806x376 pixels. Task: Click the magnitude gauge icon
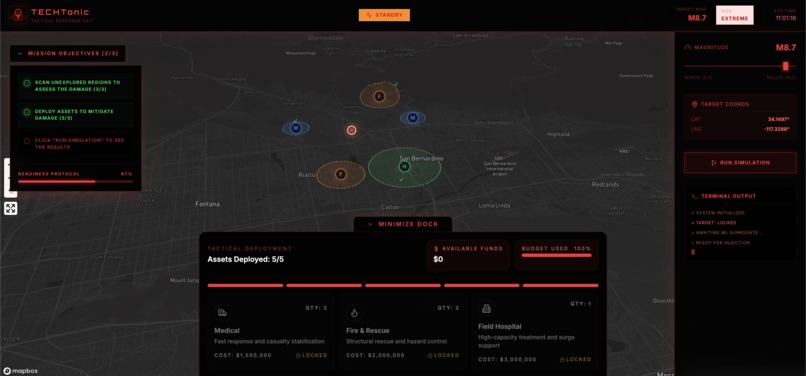[x=688, y=47]
